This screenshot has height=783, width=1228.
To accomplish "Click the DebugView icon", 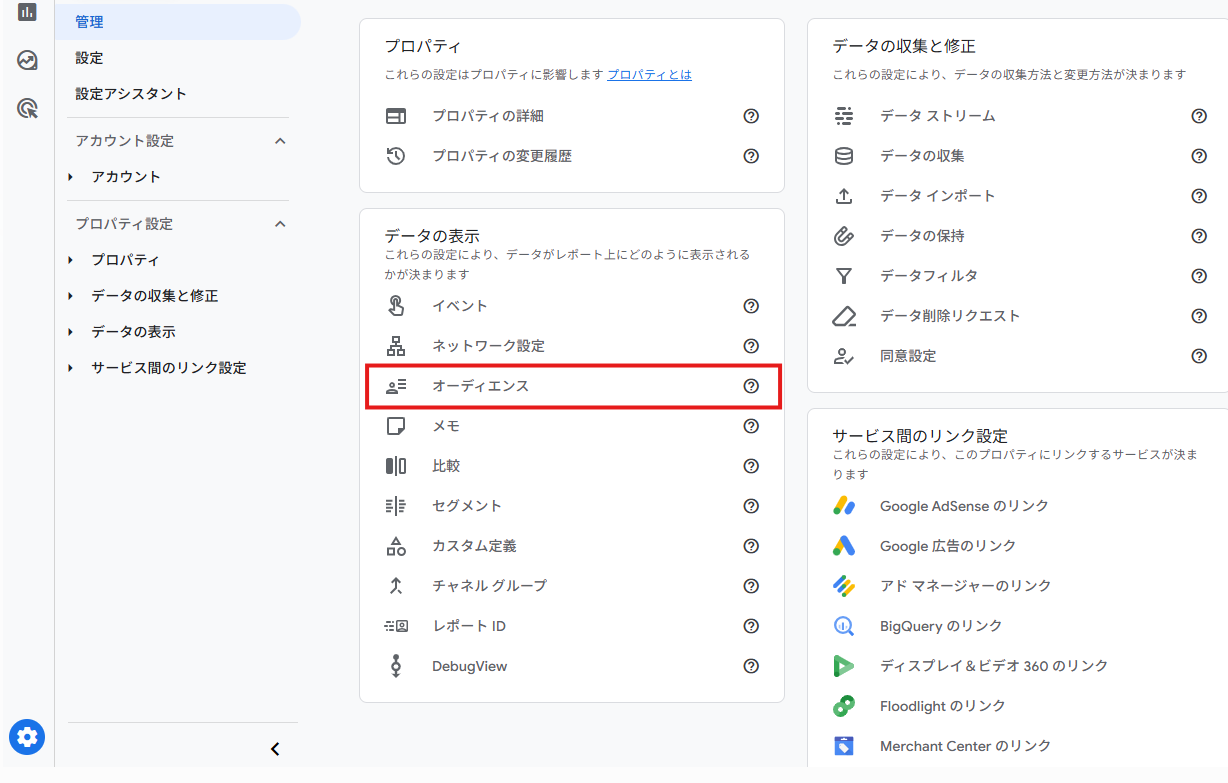I will coord(396,666).
